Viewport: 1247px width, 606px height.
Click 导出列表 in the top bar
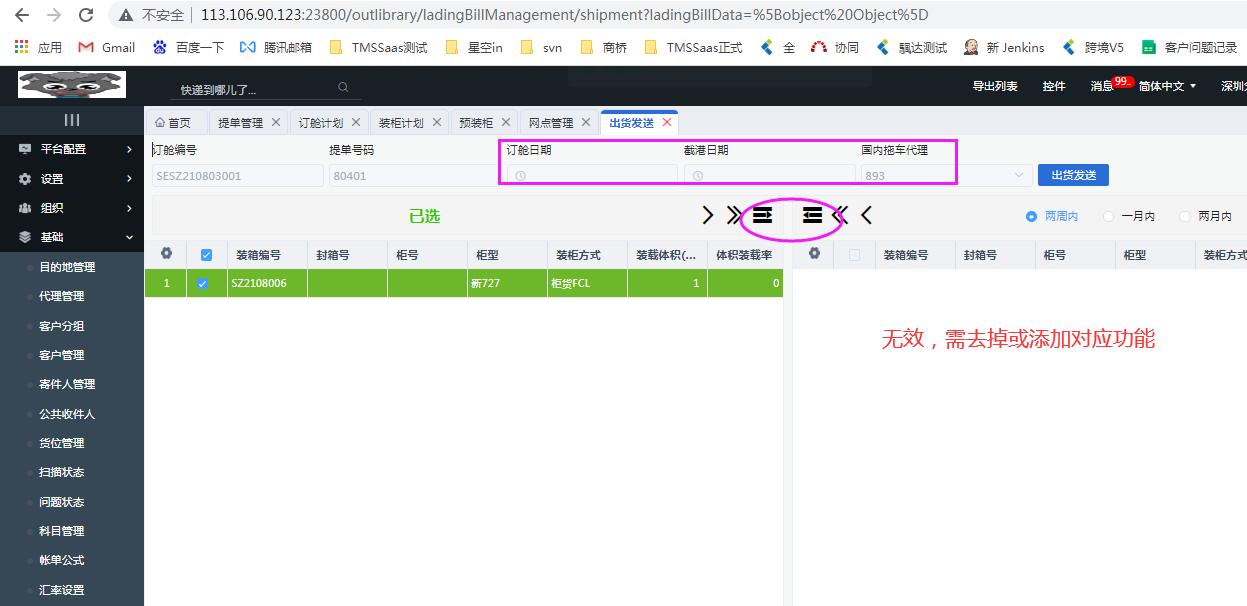coord(995,87)
